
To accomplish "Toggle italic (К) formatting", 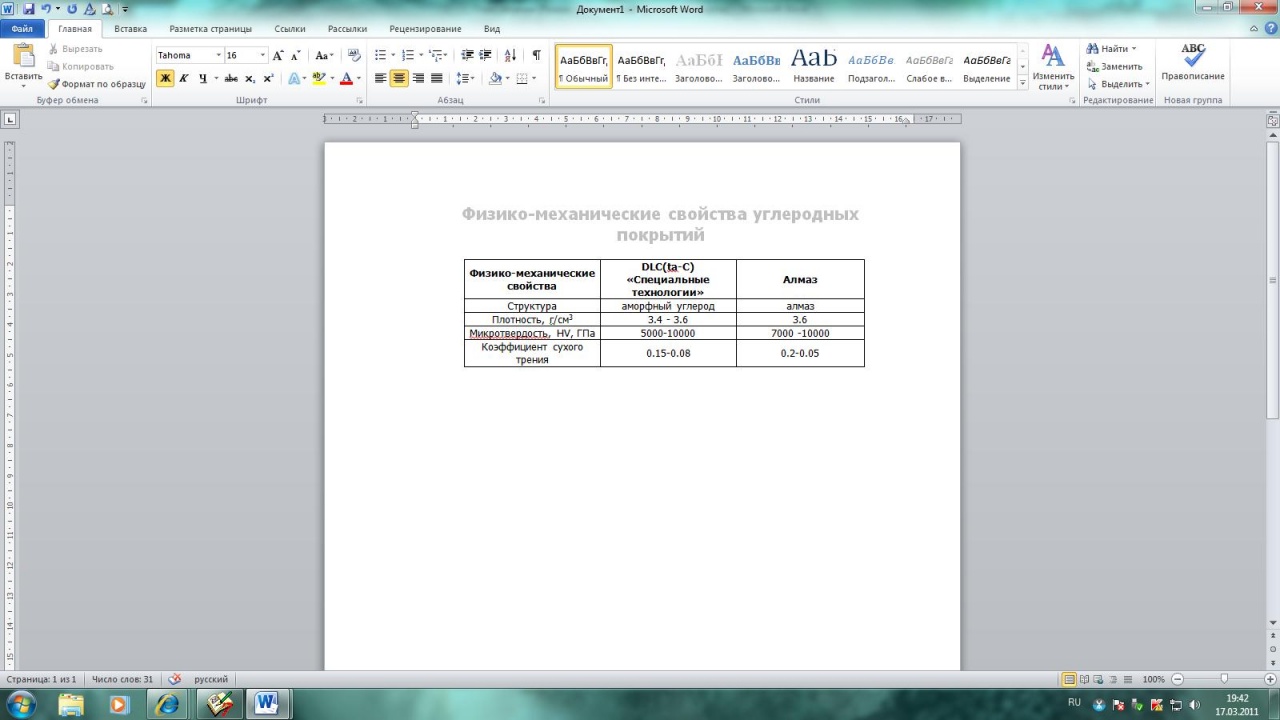I will click(x=184, y=78).
